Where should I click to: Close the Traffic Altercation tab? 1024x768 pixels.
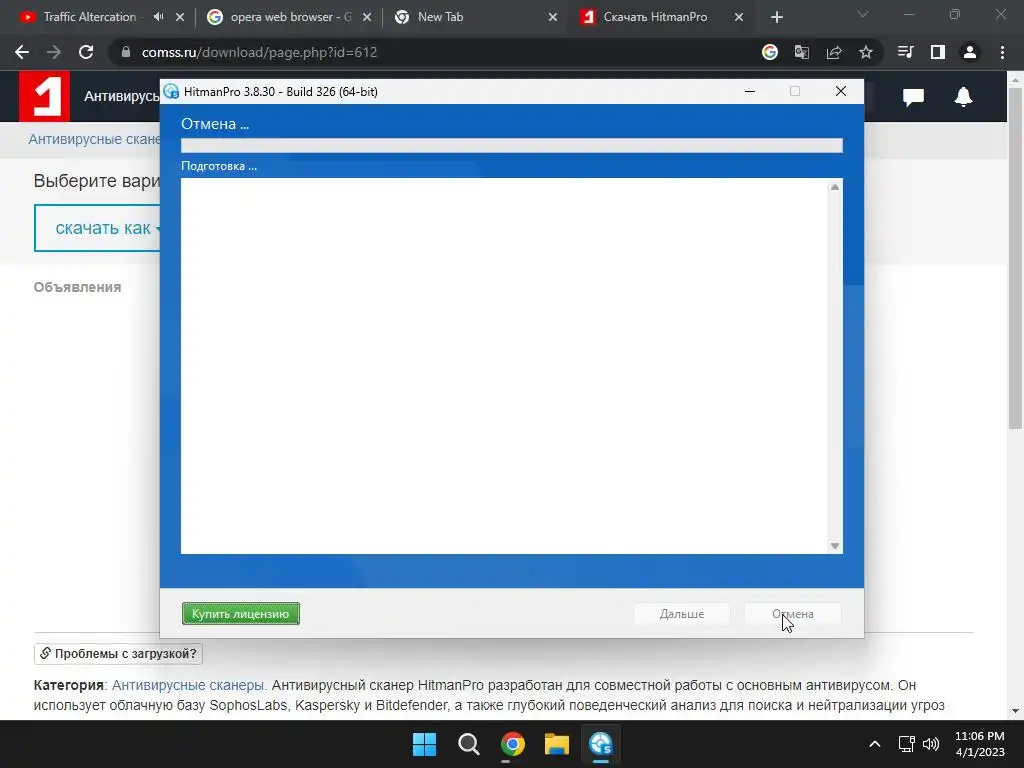180,17
